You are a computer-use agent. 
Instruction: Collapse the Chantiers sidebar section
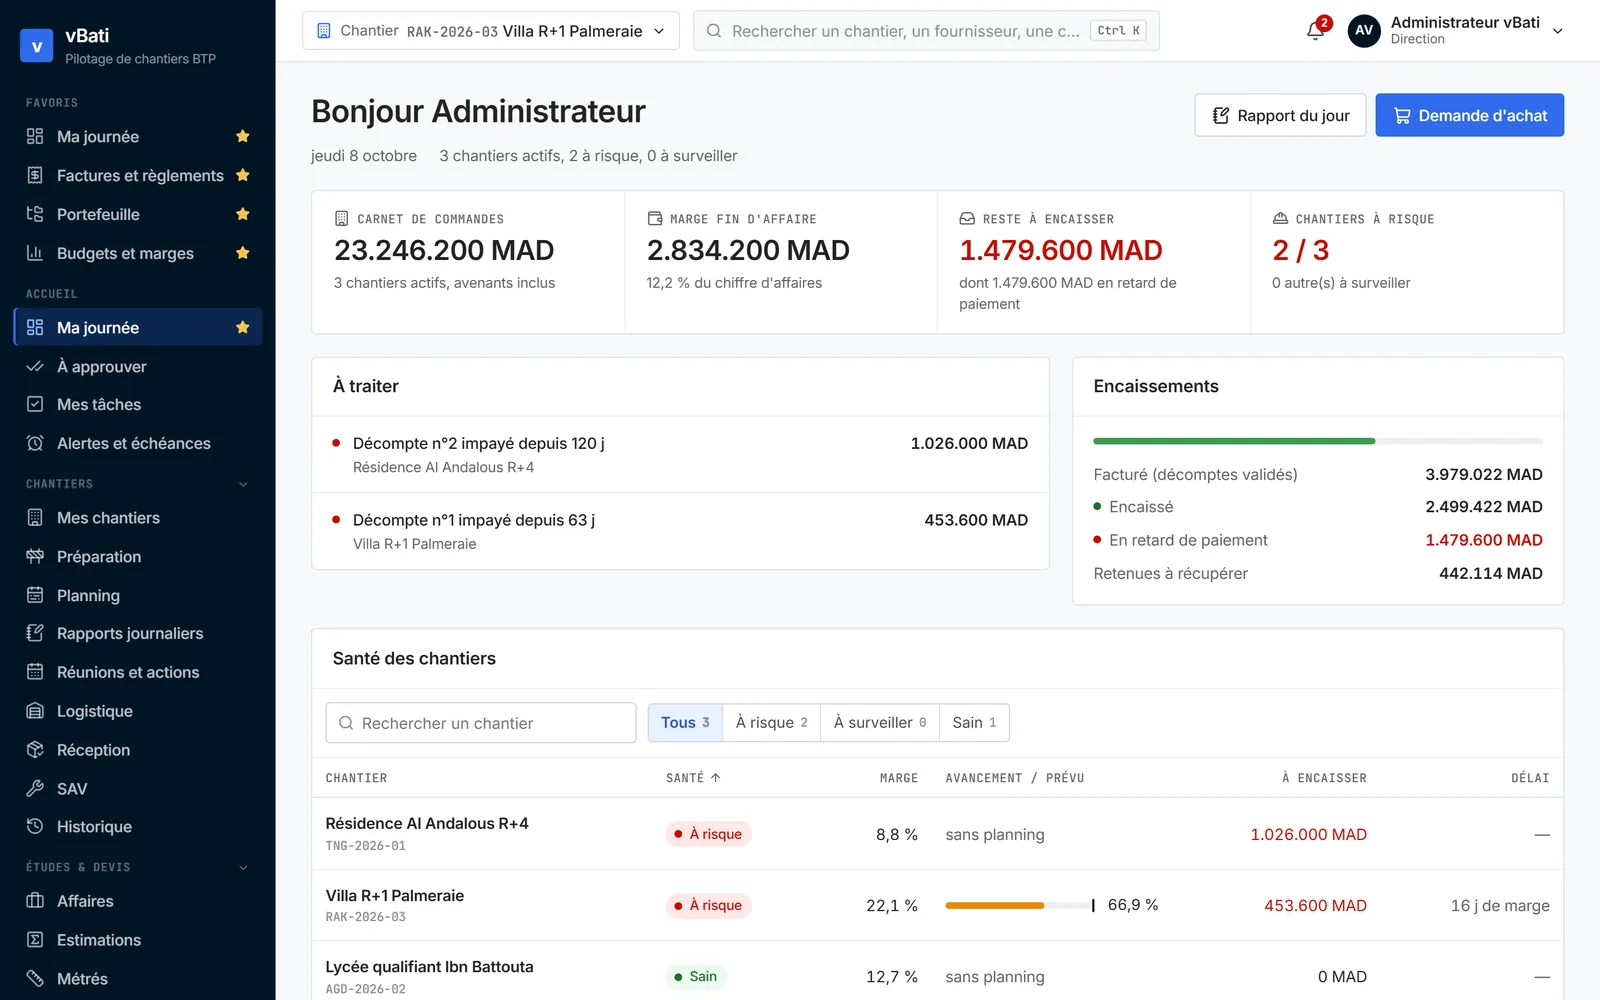pos(243,484)
